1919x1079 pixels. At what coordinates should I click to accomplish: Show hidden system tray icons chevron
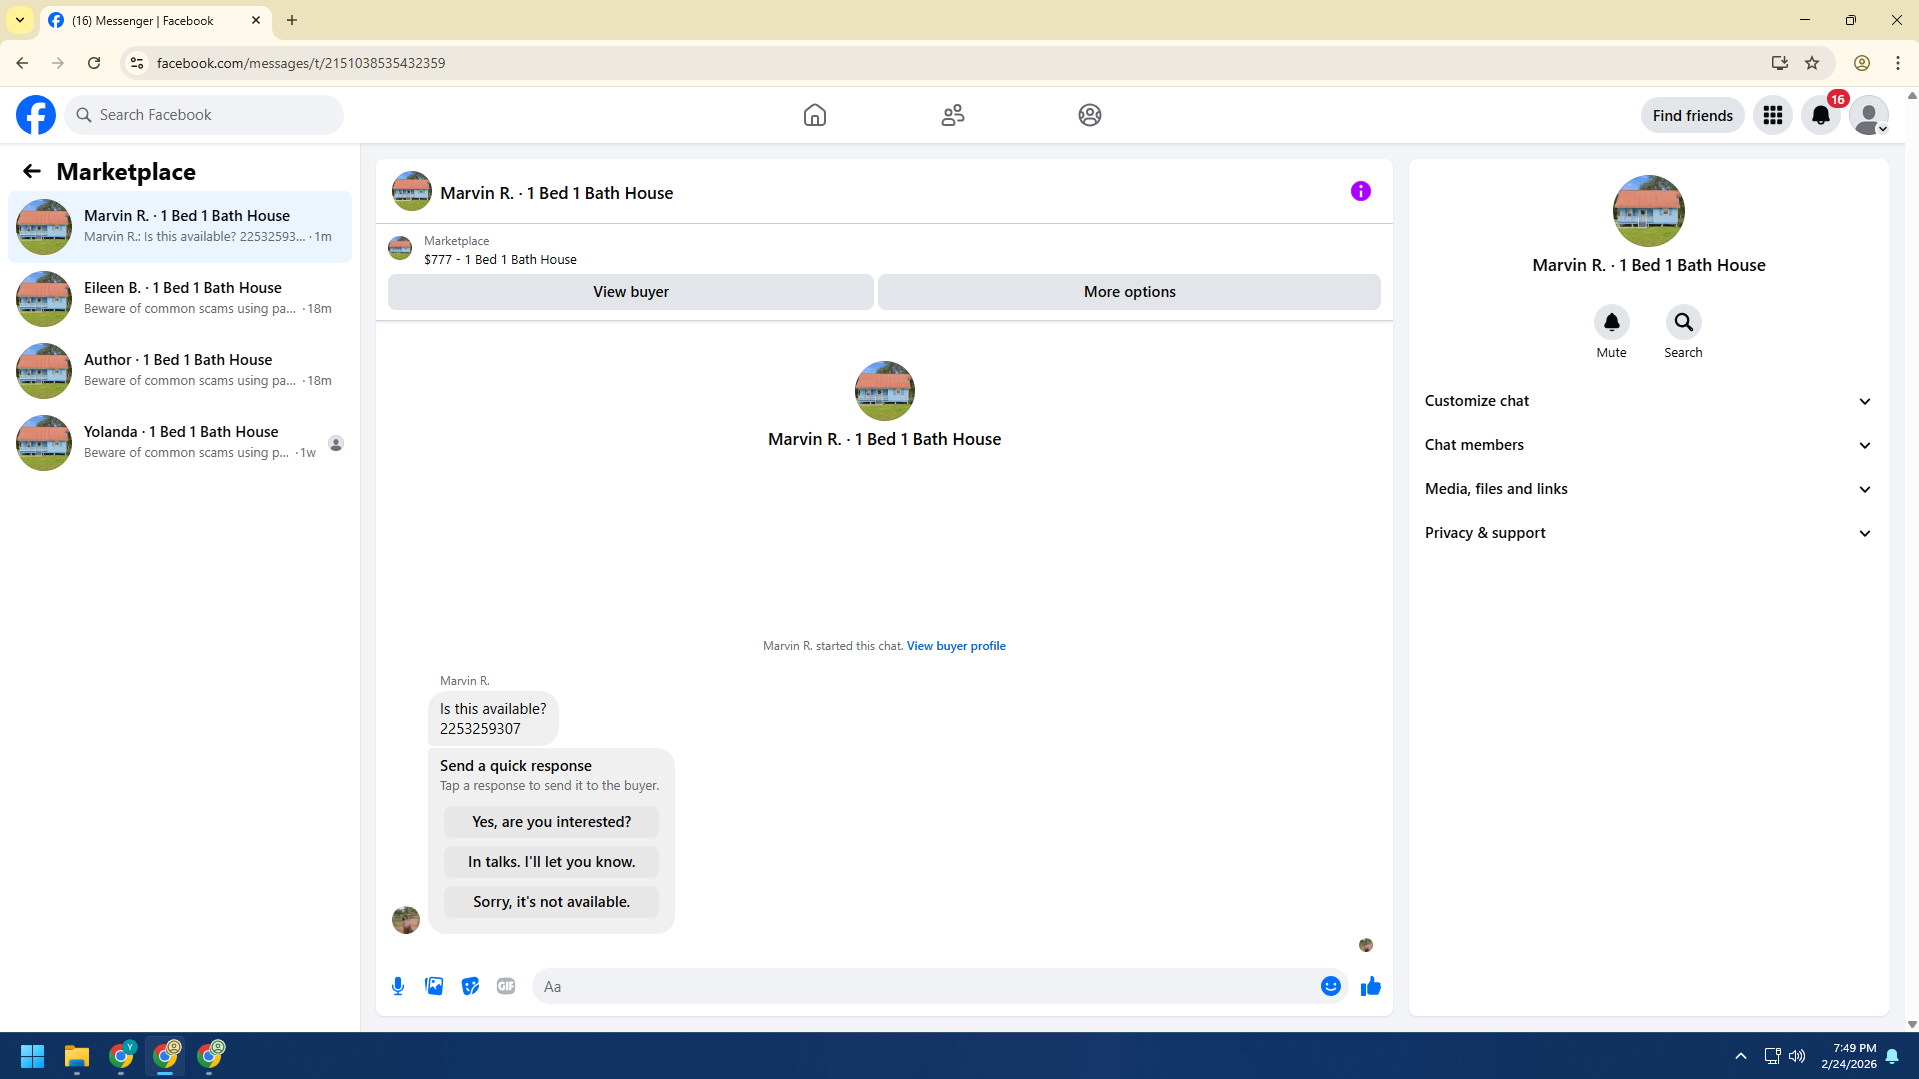point(1741,1056)
